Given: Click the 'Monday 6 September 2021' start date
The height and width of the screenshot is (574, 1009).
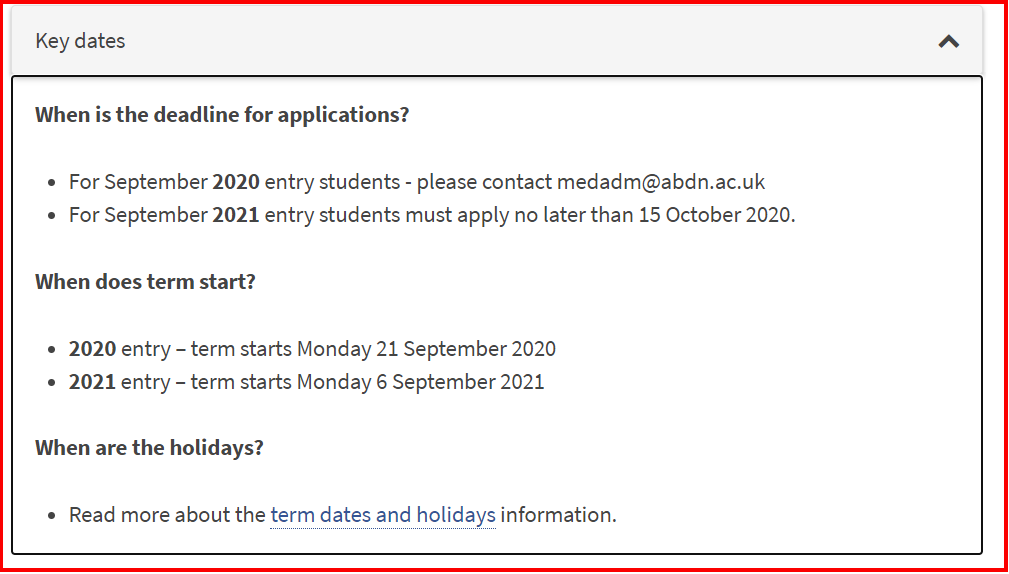Looking at the screenshot, I should pyautogui.click(x=420, y=382).
